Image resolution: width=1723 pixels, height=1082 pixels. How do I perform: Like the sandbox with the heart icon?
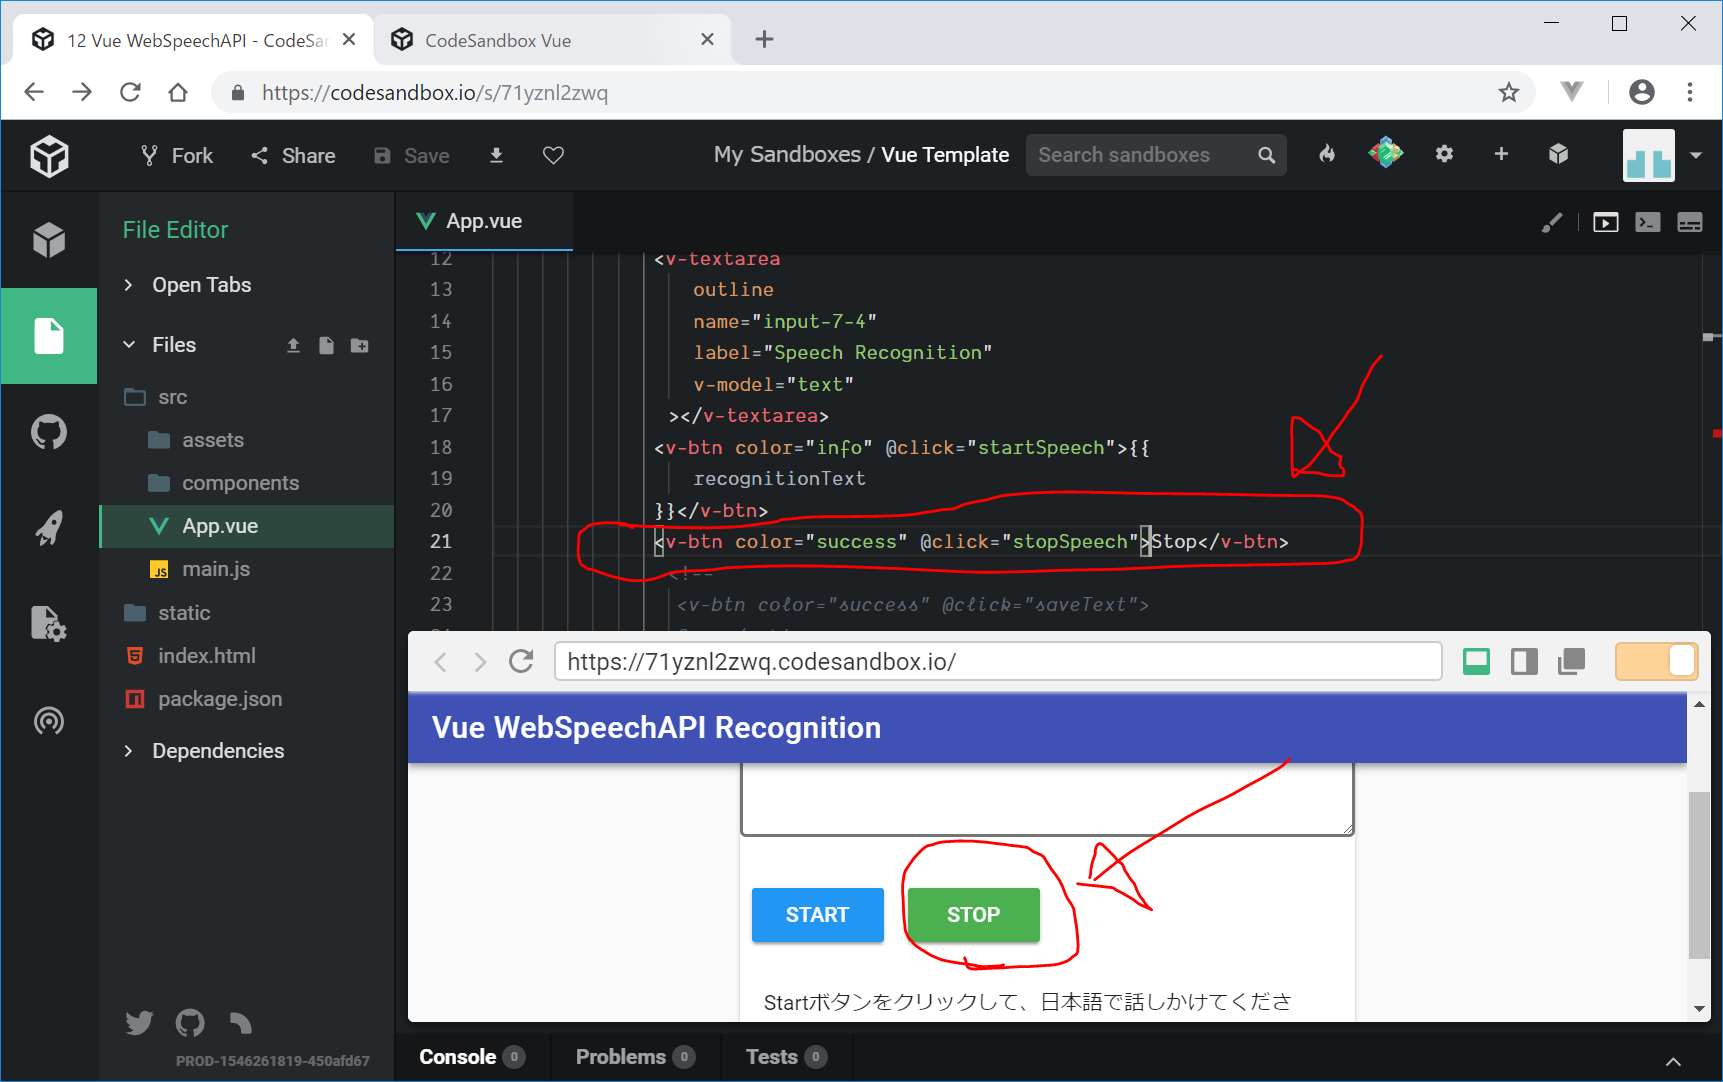point(553,155)
